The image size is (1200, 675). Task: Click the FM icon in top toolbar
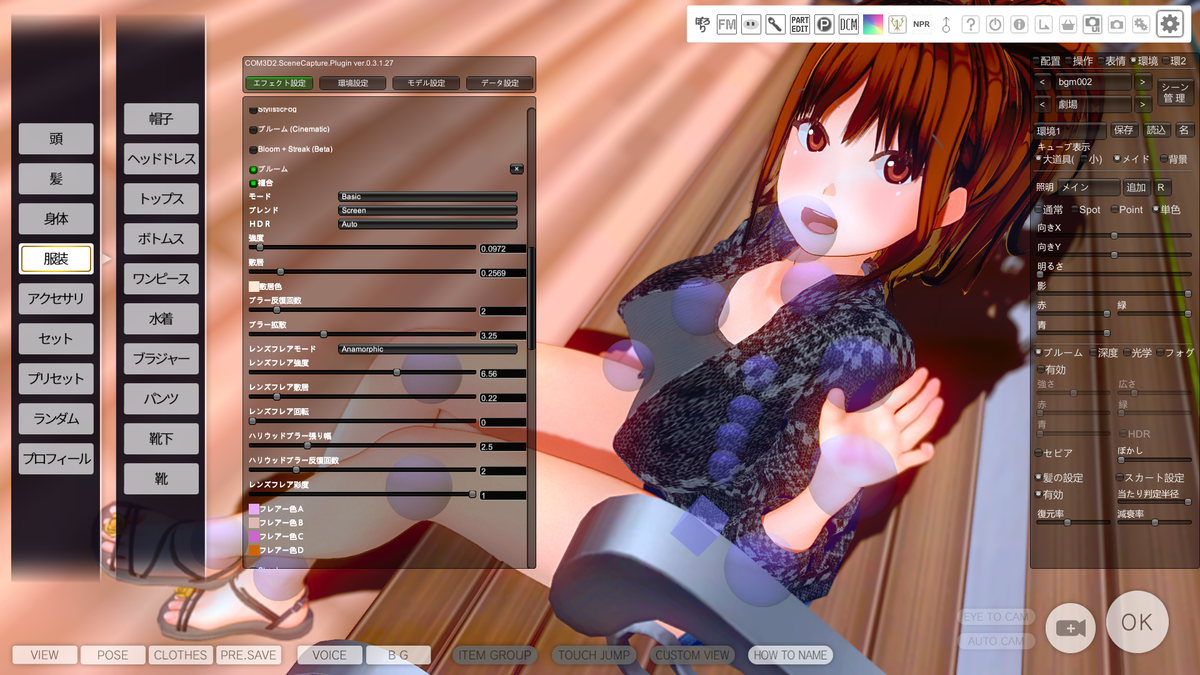727,24
